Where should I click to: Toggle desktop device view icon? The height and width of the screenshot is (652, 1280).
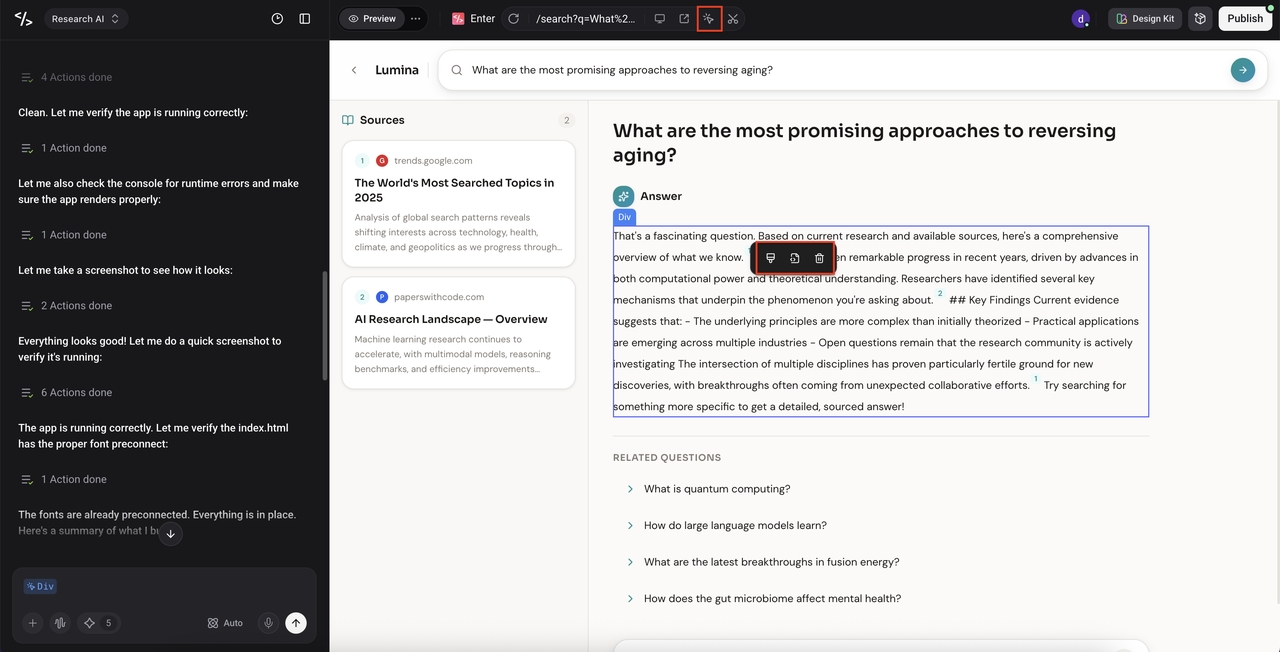point(660,18)
